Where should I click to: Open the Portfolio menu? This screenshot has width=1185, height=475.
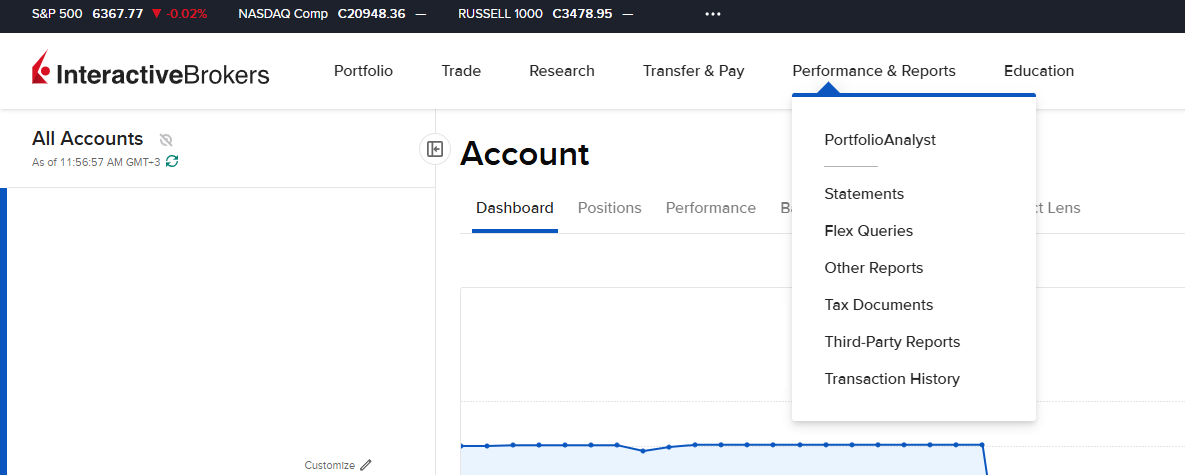(x=364, y=71)
